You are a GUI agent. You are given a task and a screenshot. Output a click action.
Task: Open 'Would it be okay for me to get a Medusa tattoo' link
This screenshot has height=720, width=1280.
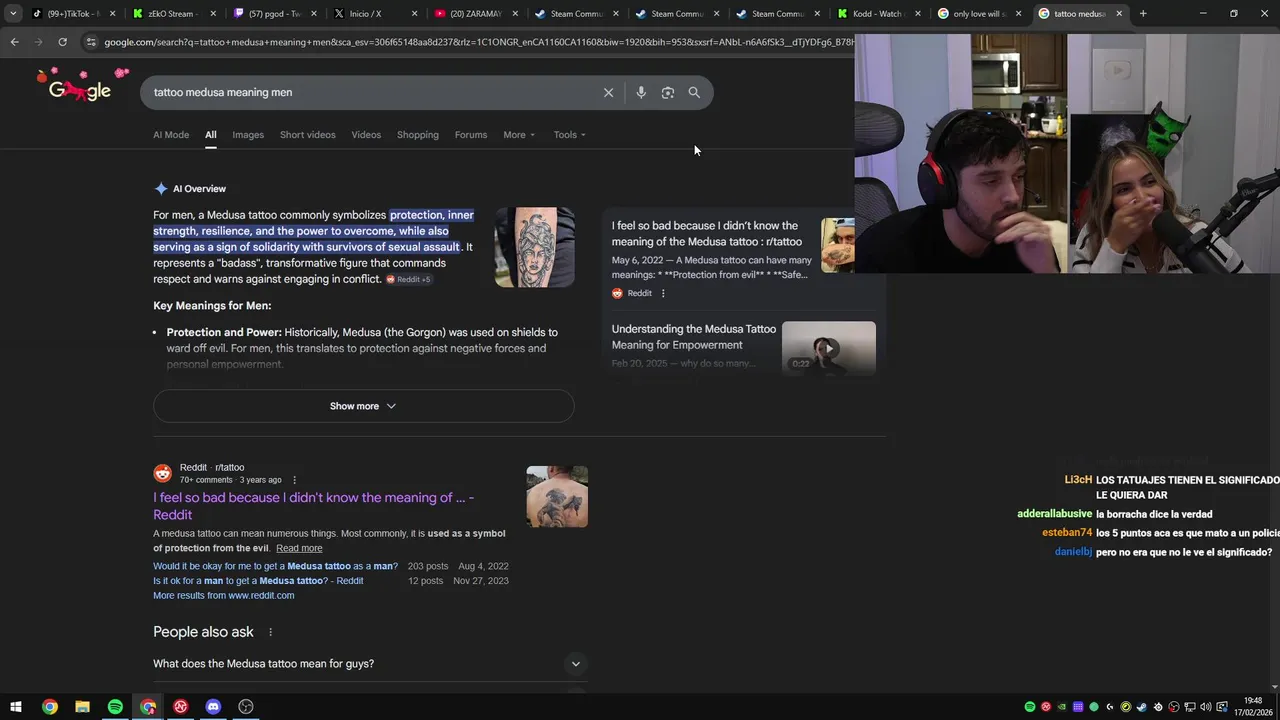click(275, 566)
